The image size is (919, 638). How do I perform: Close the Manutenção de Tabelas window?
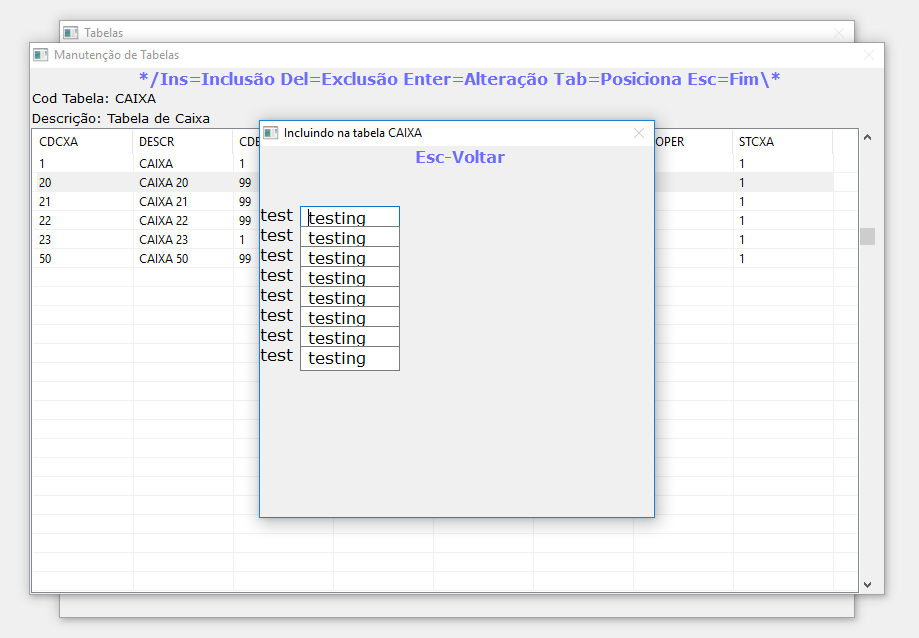click(x=868, y=55)
